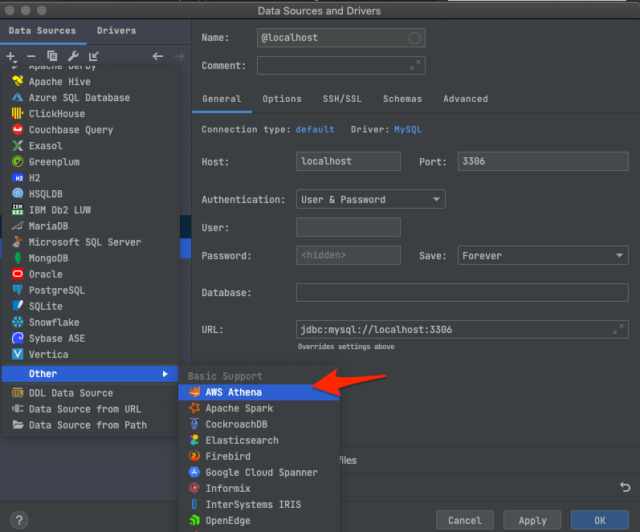640x532 pixels.
Task: Pick Elasticsearch from submenu
Action: (x=259, y=440)
